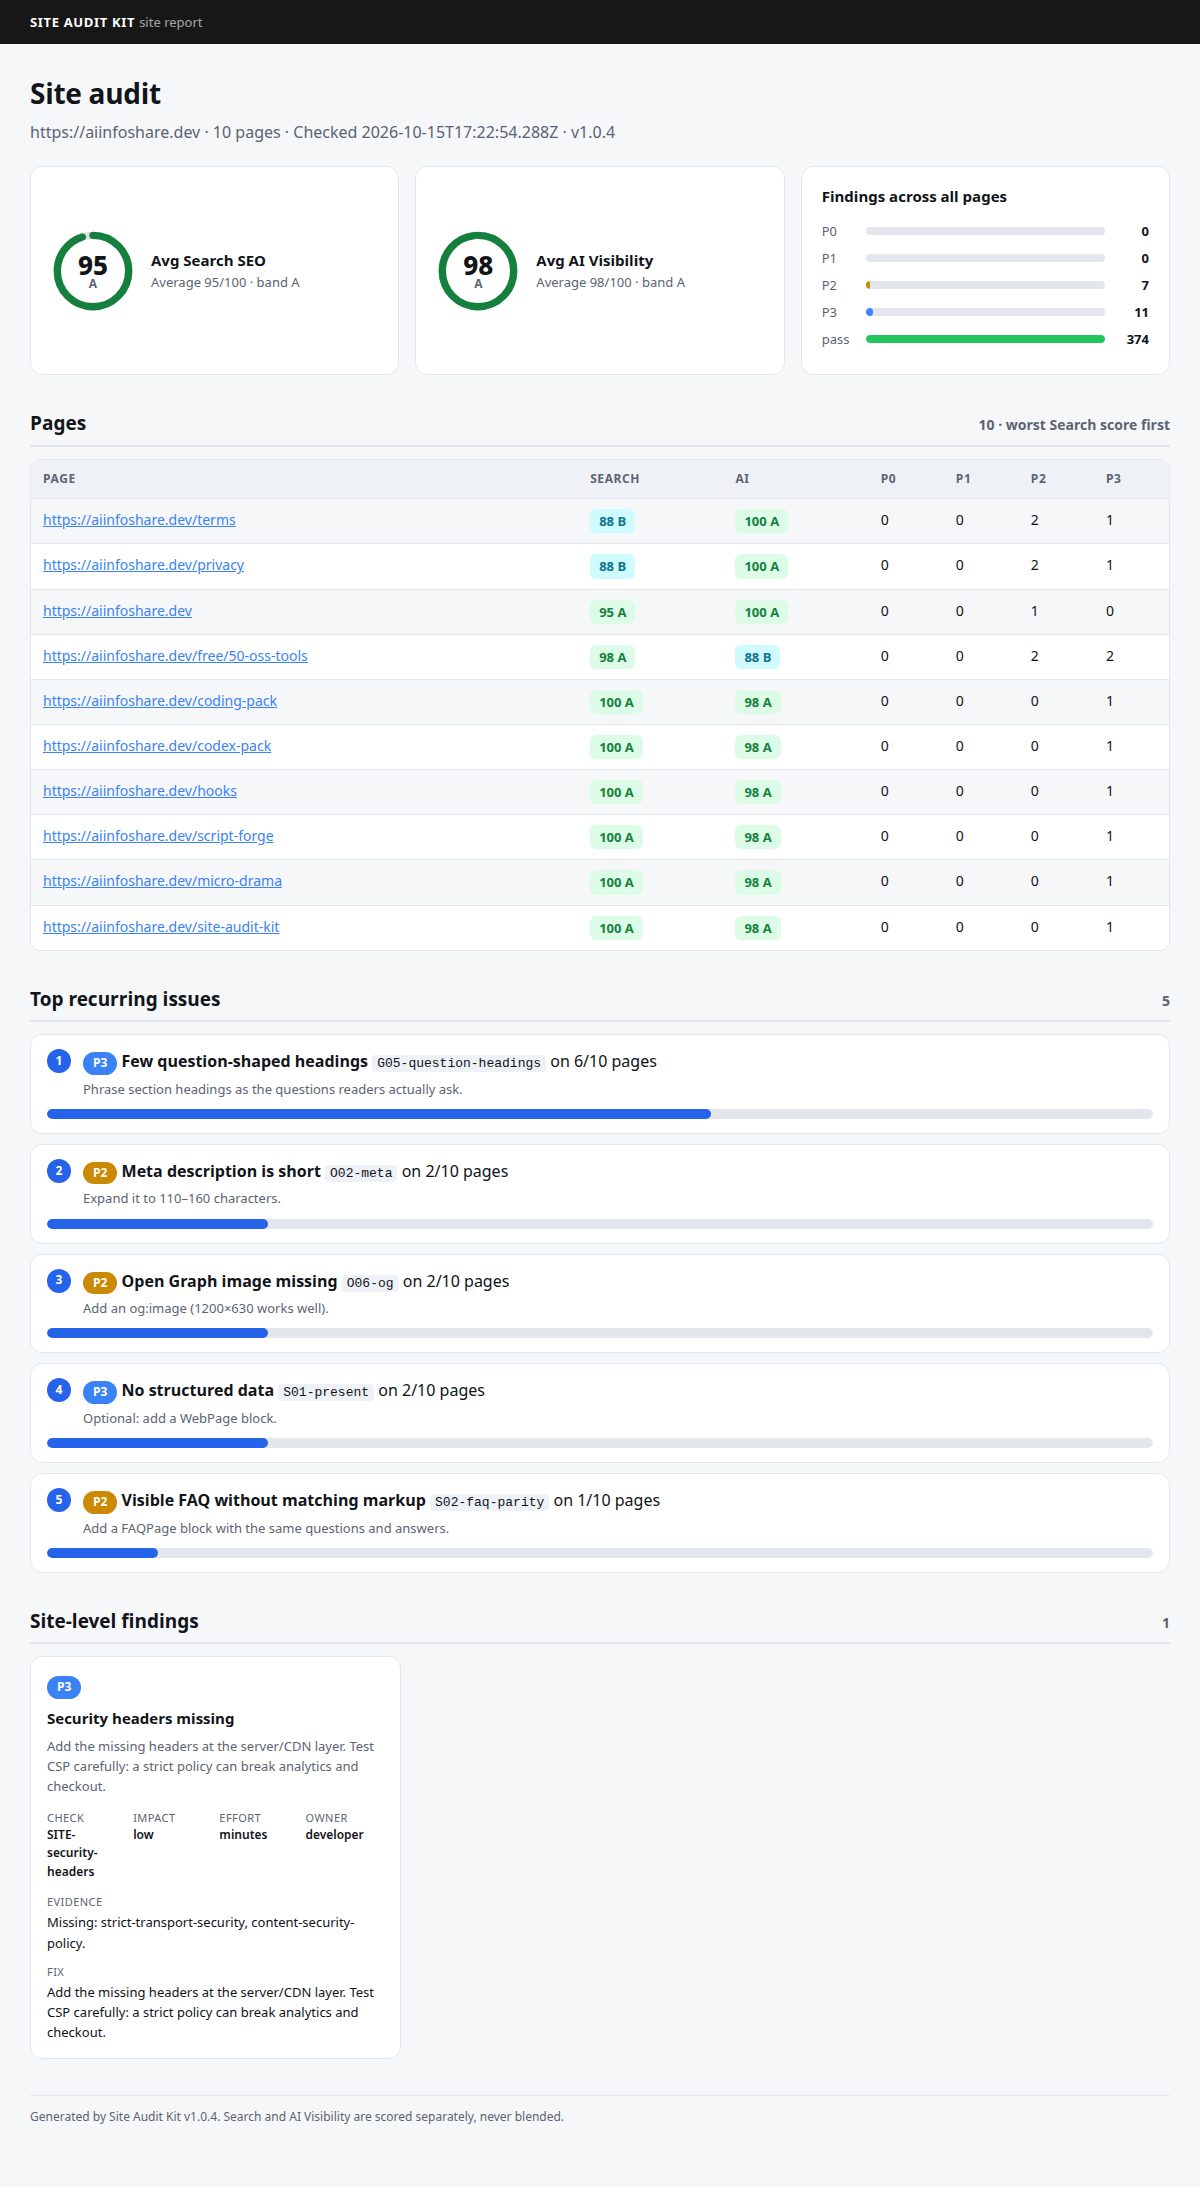Click the SITE-security-headers check value

[72, 1853]
